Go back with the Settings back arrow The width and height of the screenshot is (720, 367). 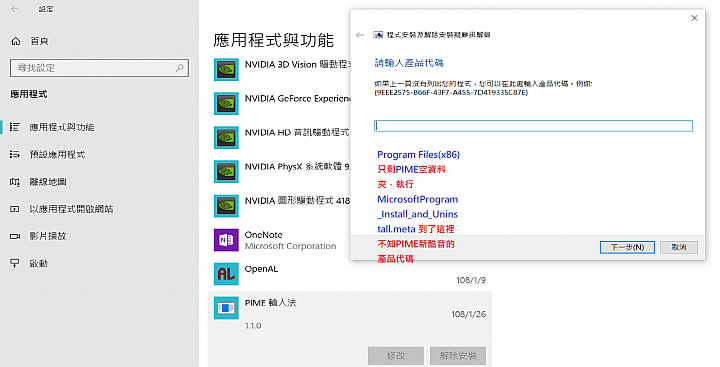[x=15, y=9]
